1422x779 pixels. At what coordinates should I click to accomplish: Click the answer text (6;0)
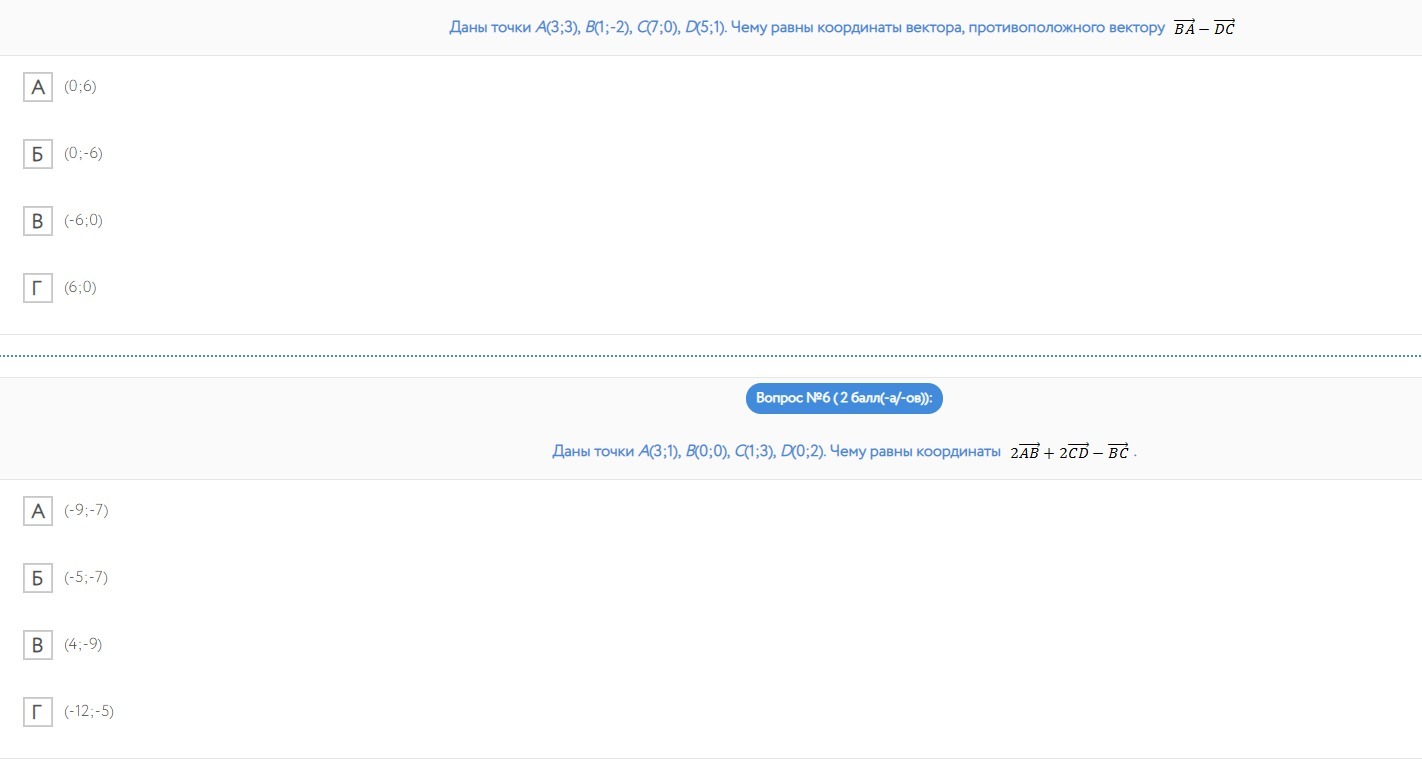pyautogui.click(x=80, y=288)
